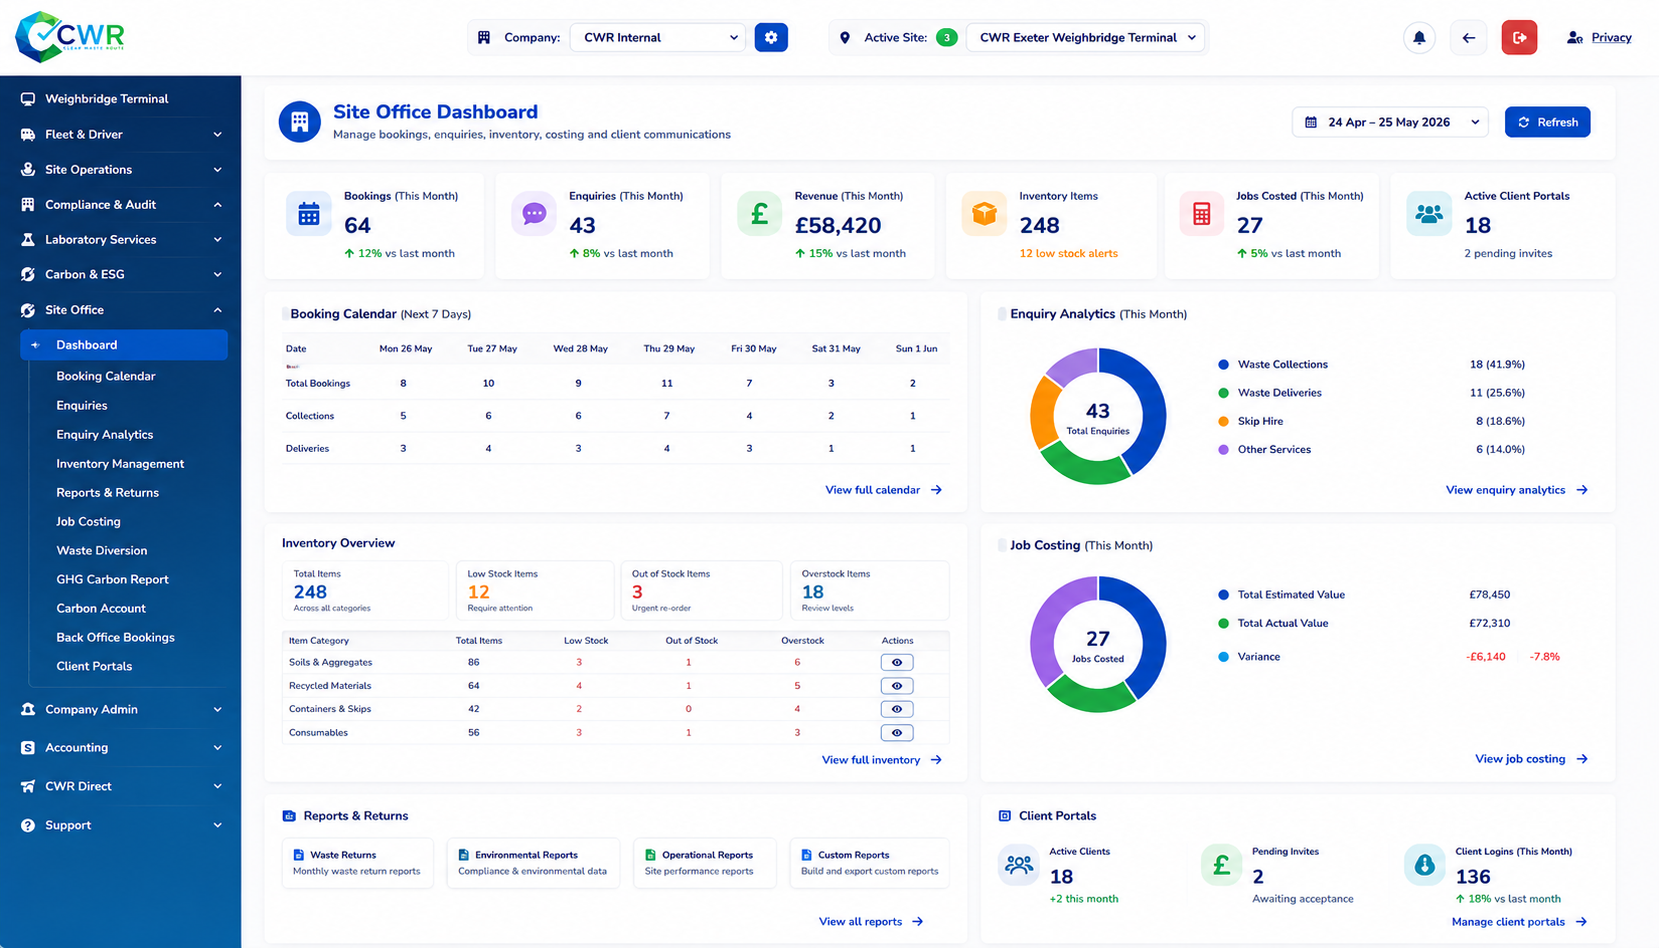This screenshot has width=1659, height=948.
Task: Click the Inventory Items box icon
Action: [984, 214]
